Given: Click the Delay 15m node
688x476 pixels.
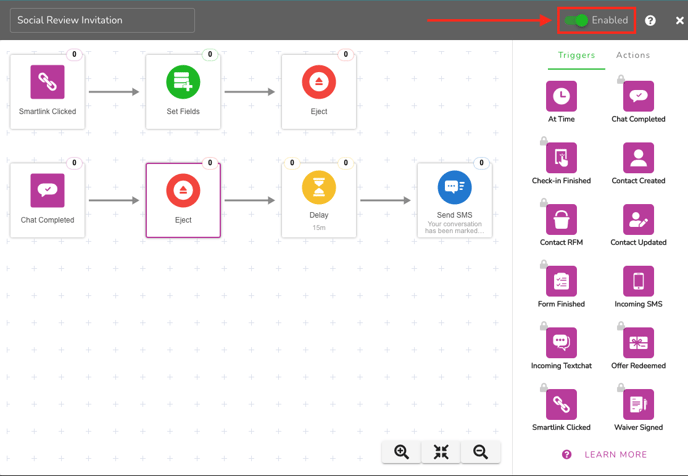Looking at the screenshot, I should (318, 200).
